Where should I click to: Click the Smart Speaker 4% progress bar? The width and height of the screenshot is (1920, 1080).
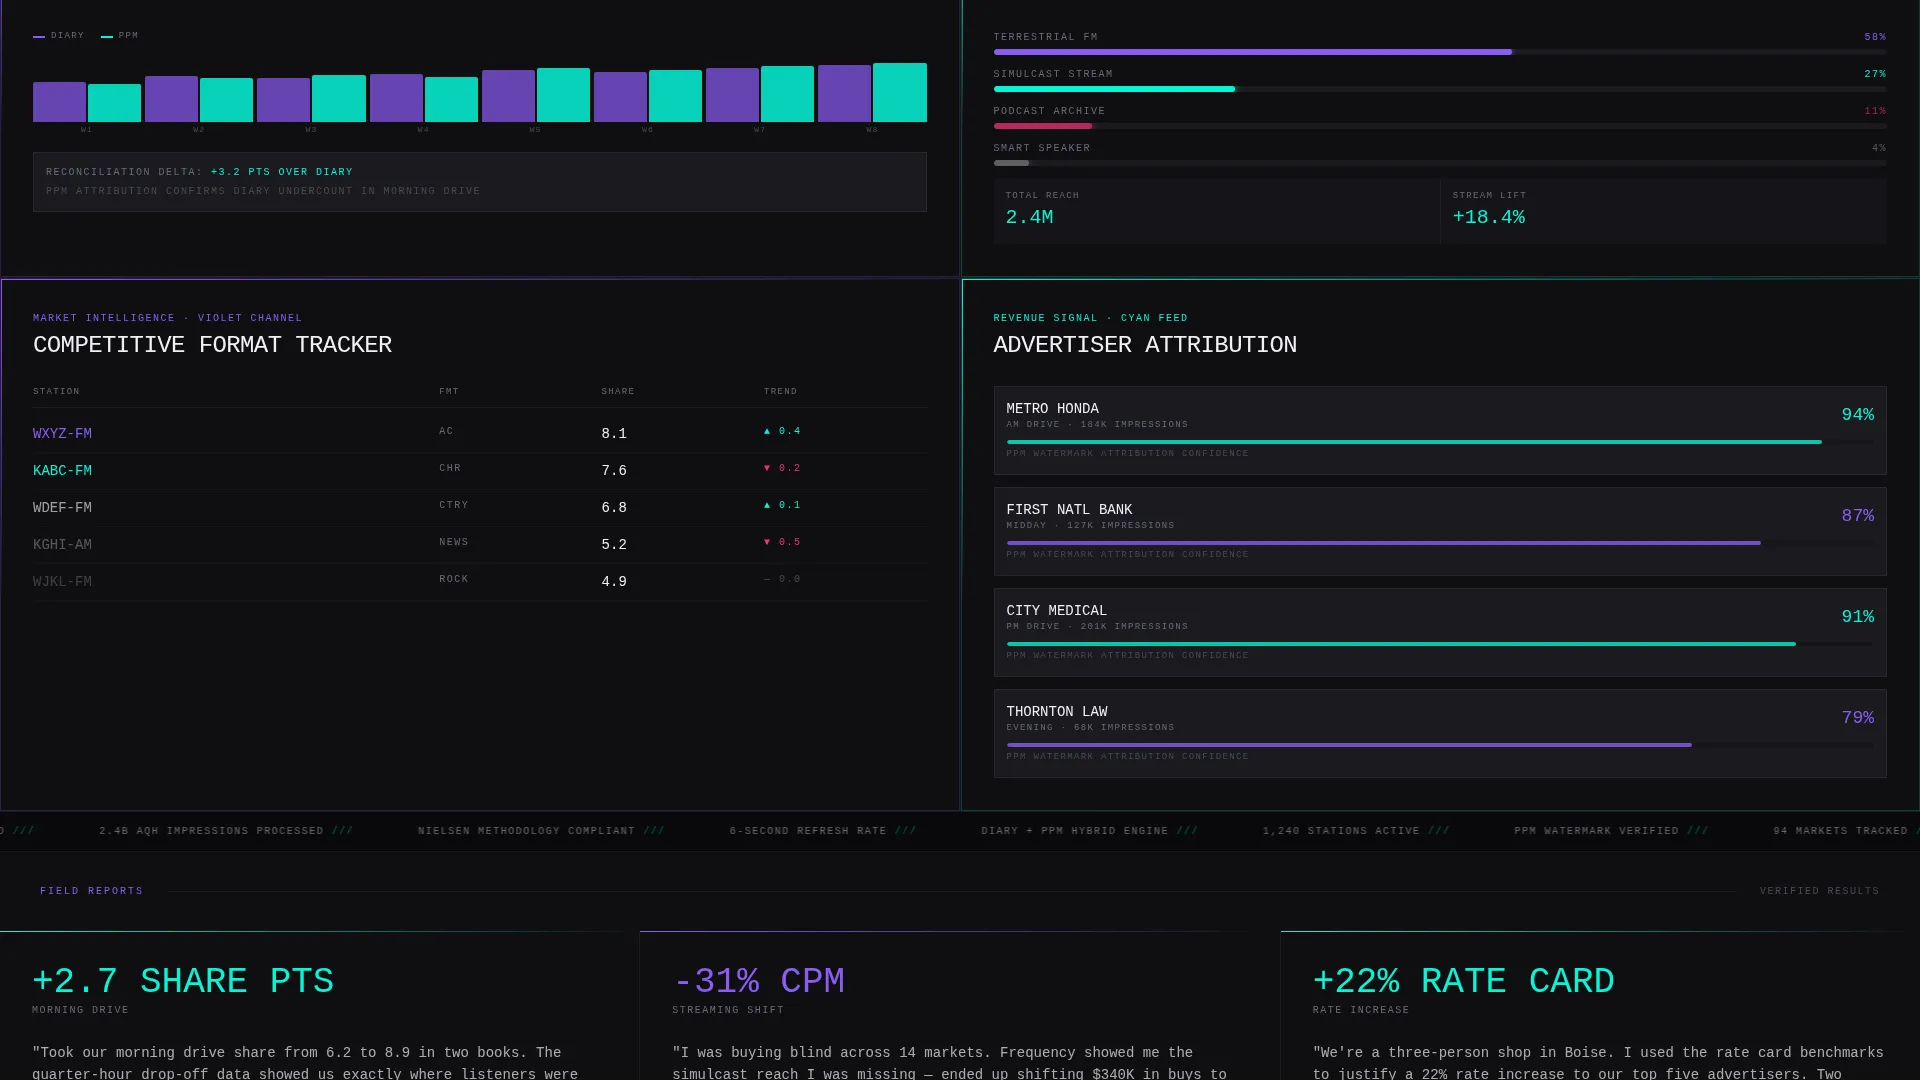click(x=1440, y=163)
